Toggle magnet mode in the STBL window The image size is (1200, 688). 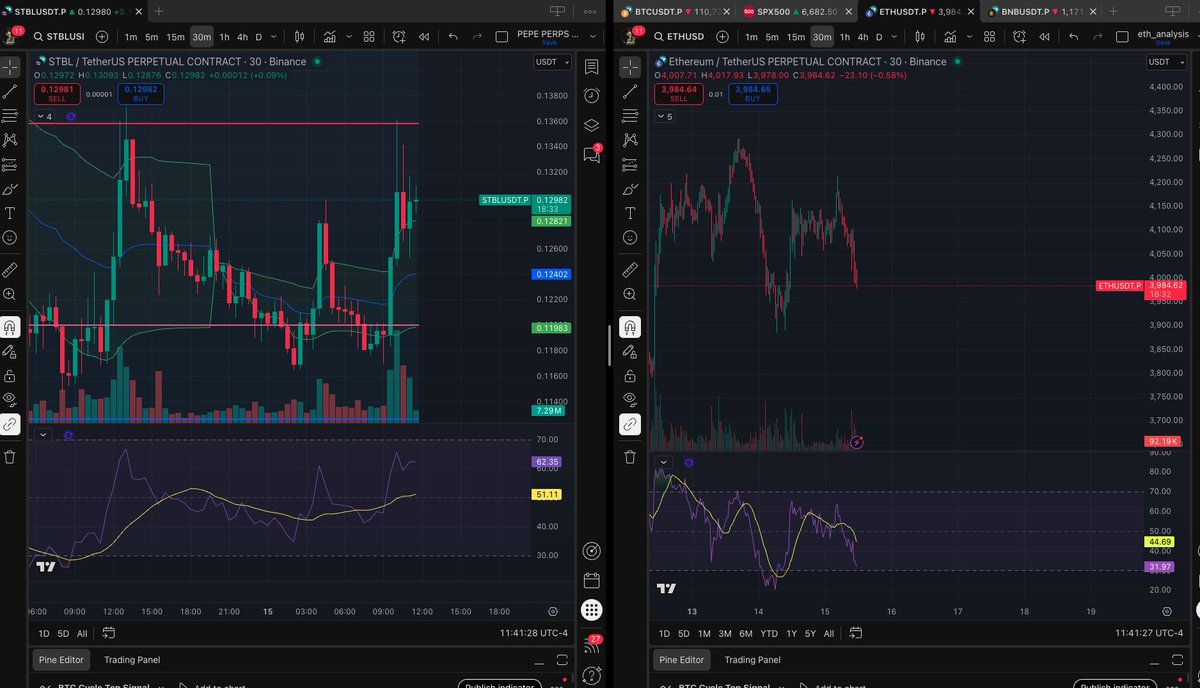pyautogui.click(x=10, y=327)
